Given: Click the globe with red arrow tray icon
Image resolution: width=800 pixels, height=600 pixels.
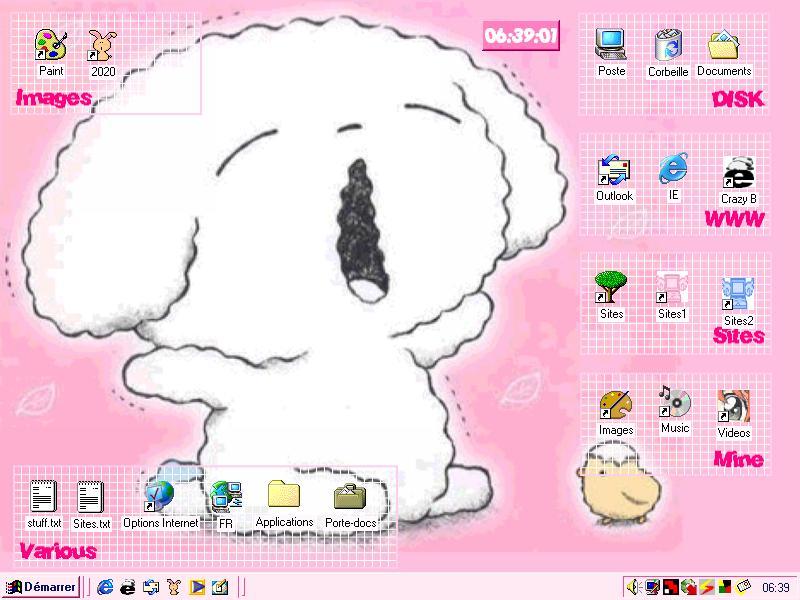Looking at the screenshot, I should (x=689, y=587).
